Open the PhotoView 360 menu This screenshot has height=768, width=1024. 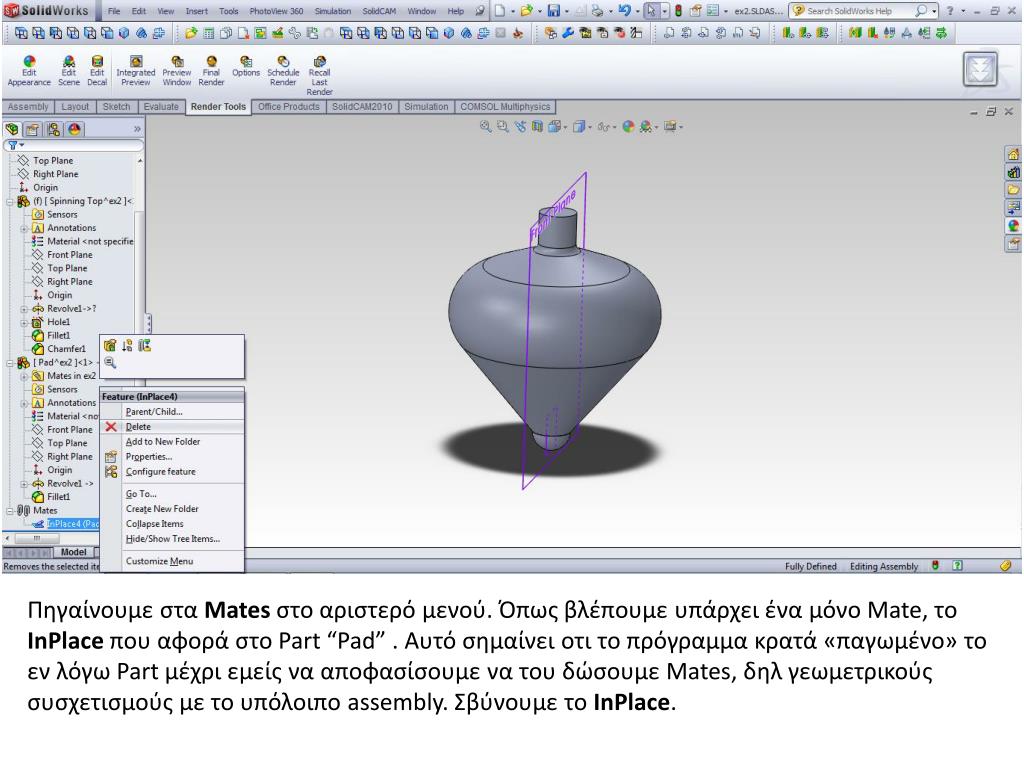pyautogui.click(x=276, y=11)
